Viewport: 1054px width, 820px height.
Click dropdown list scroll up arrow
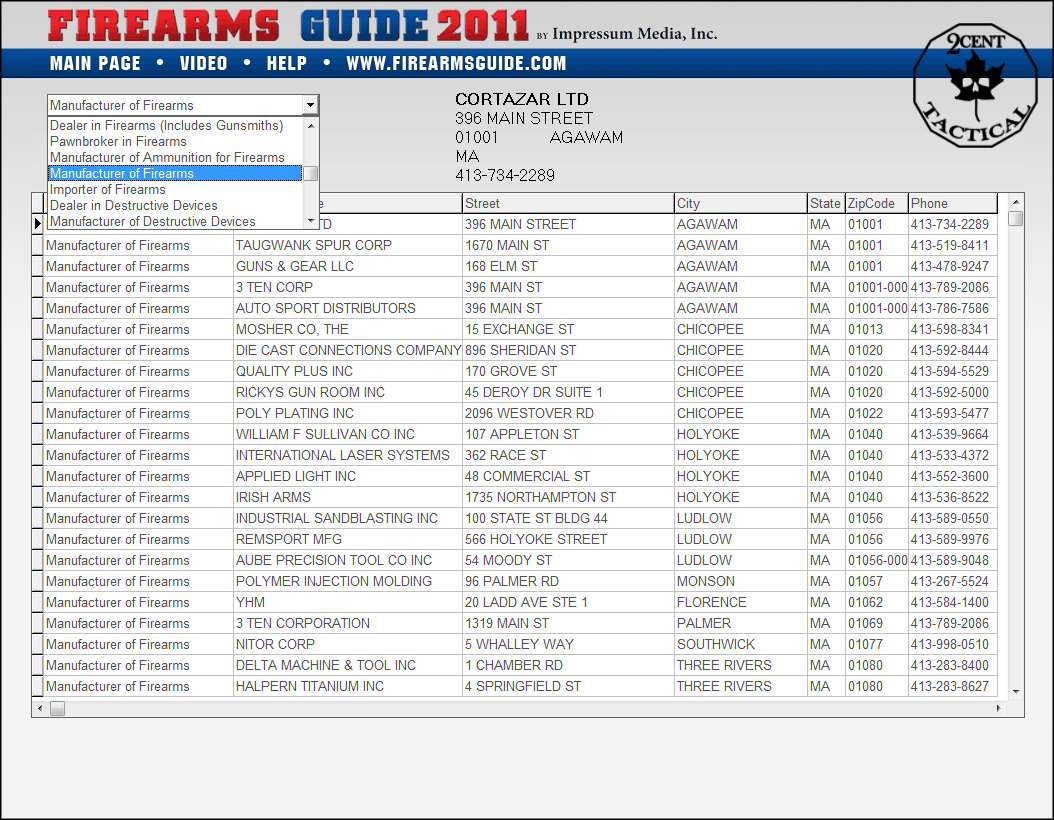[311, 125]
